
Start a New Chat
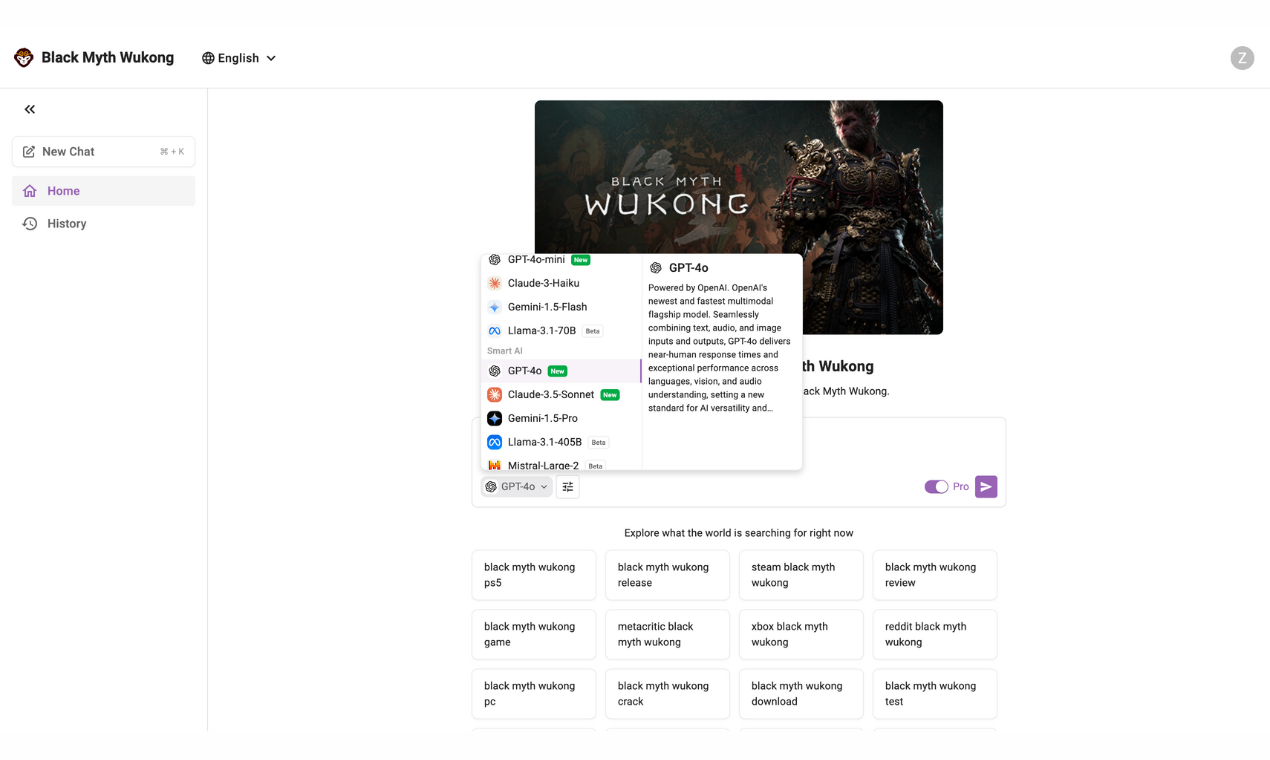coord(104,152)
